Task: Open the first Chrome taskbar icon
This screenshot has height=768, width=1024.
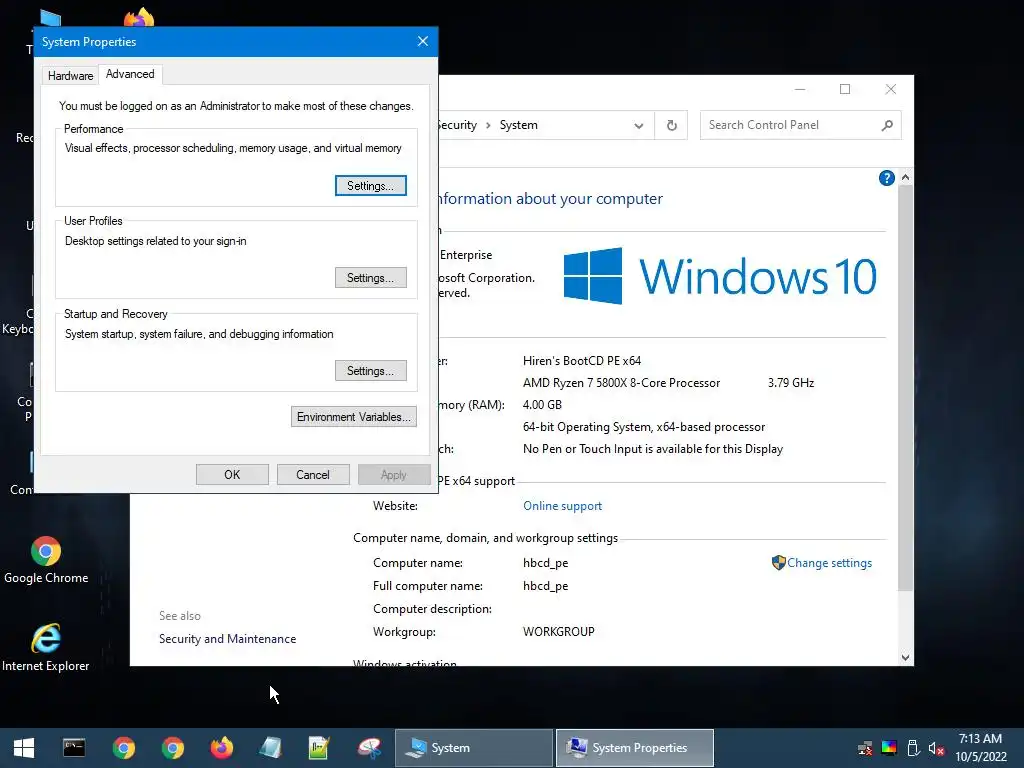Action: 123,748
